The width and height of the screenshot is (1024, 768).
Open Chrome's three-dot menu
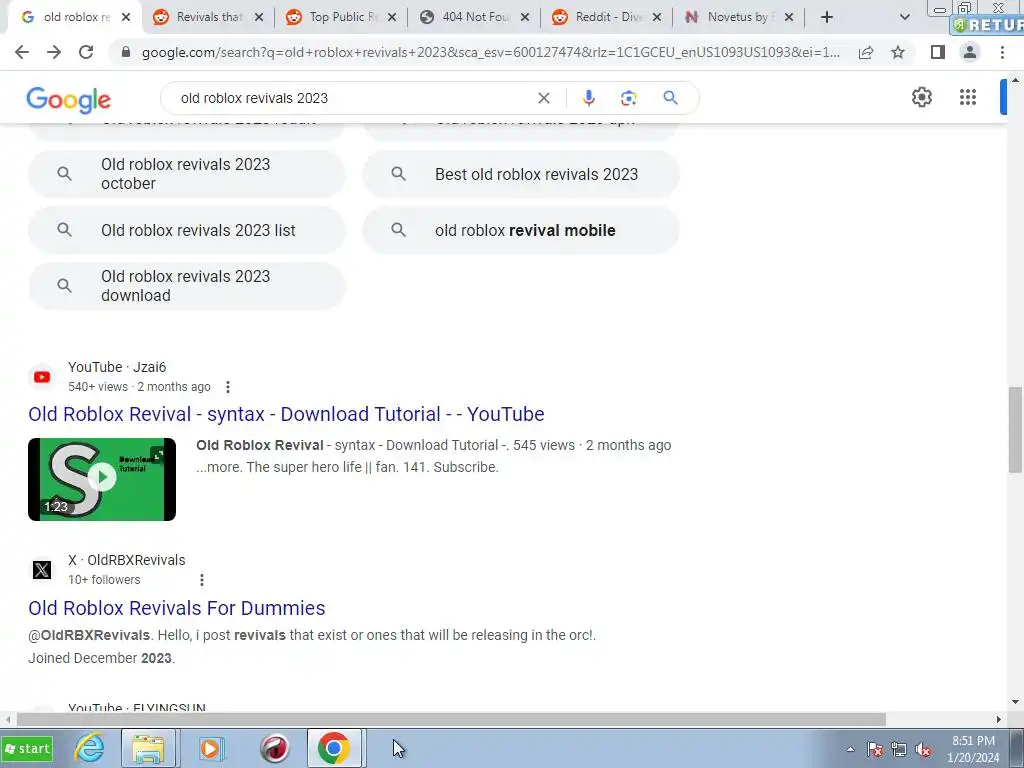tap(1002, 52)
